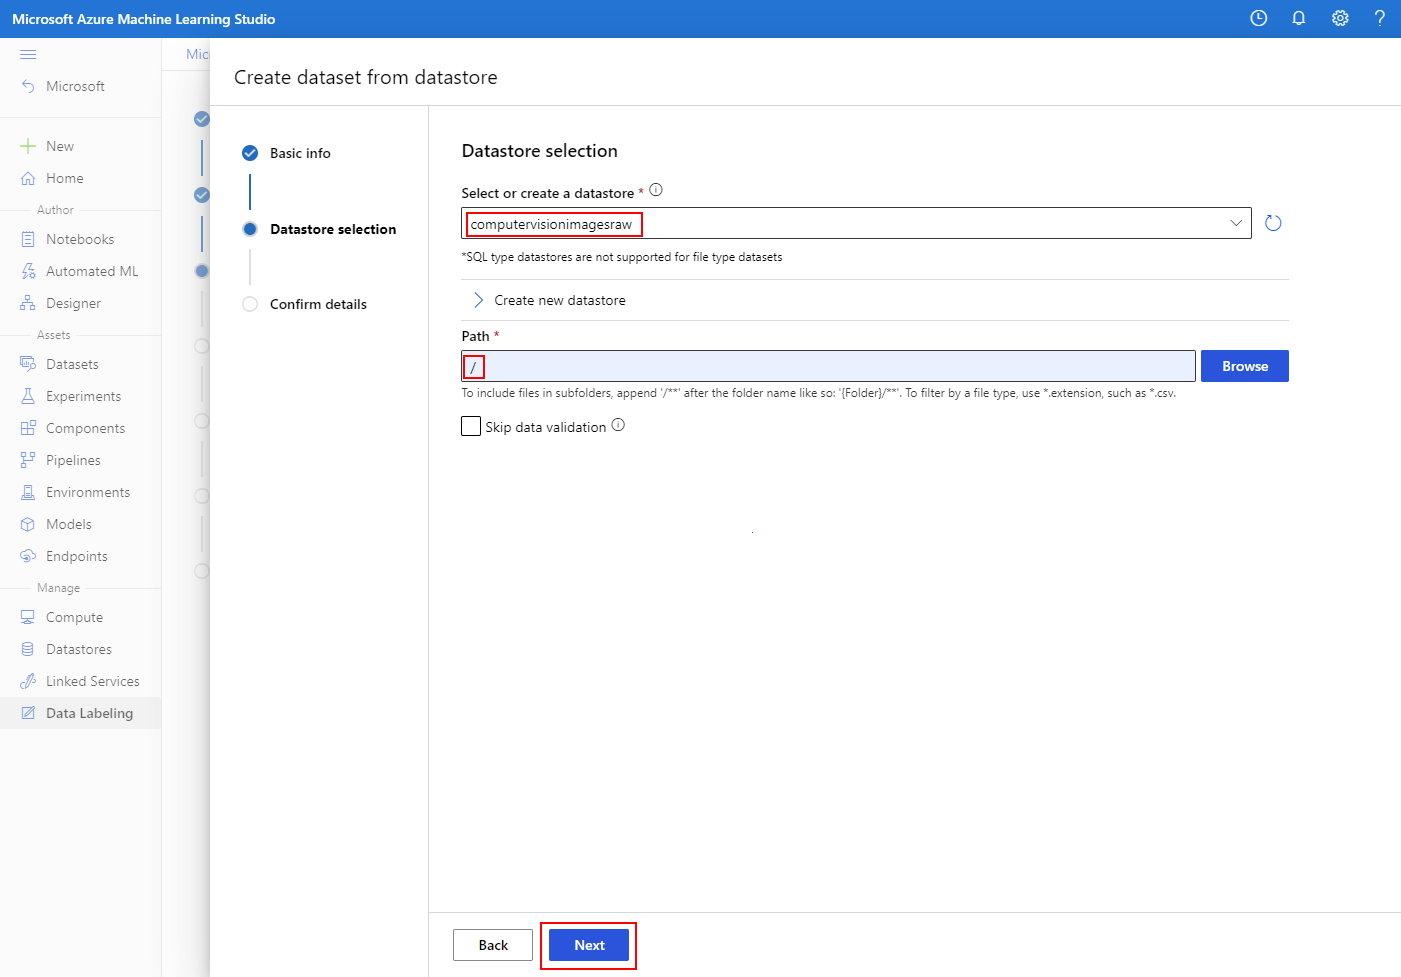Click the refresh datastores icon
The height and width of the screenshot is (977, 1401).
coord(1273,223)
